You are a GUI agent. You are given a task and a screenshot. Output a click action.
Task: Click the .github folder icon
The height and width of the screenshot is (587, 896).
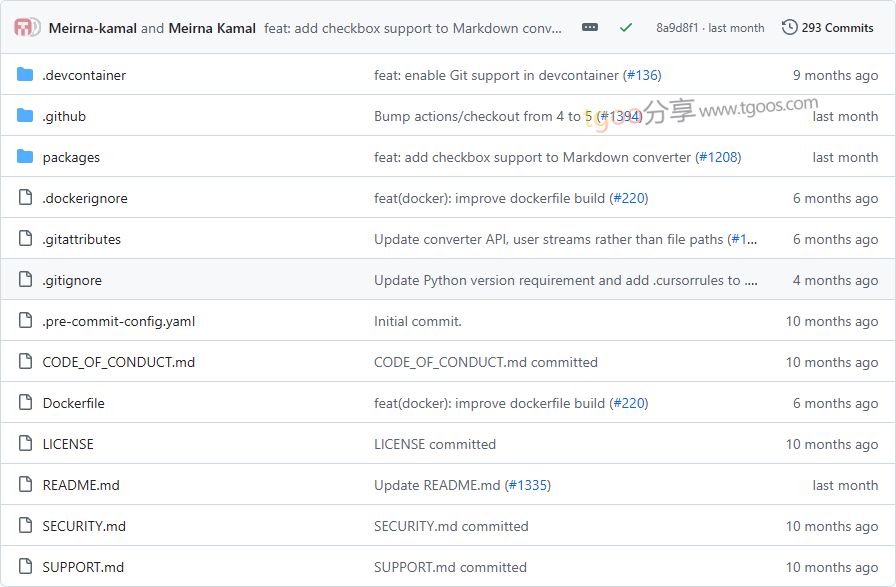click(x=25, y=116)
